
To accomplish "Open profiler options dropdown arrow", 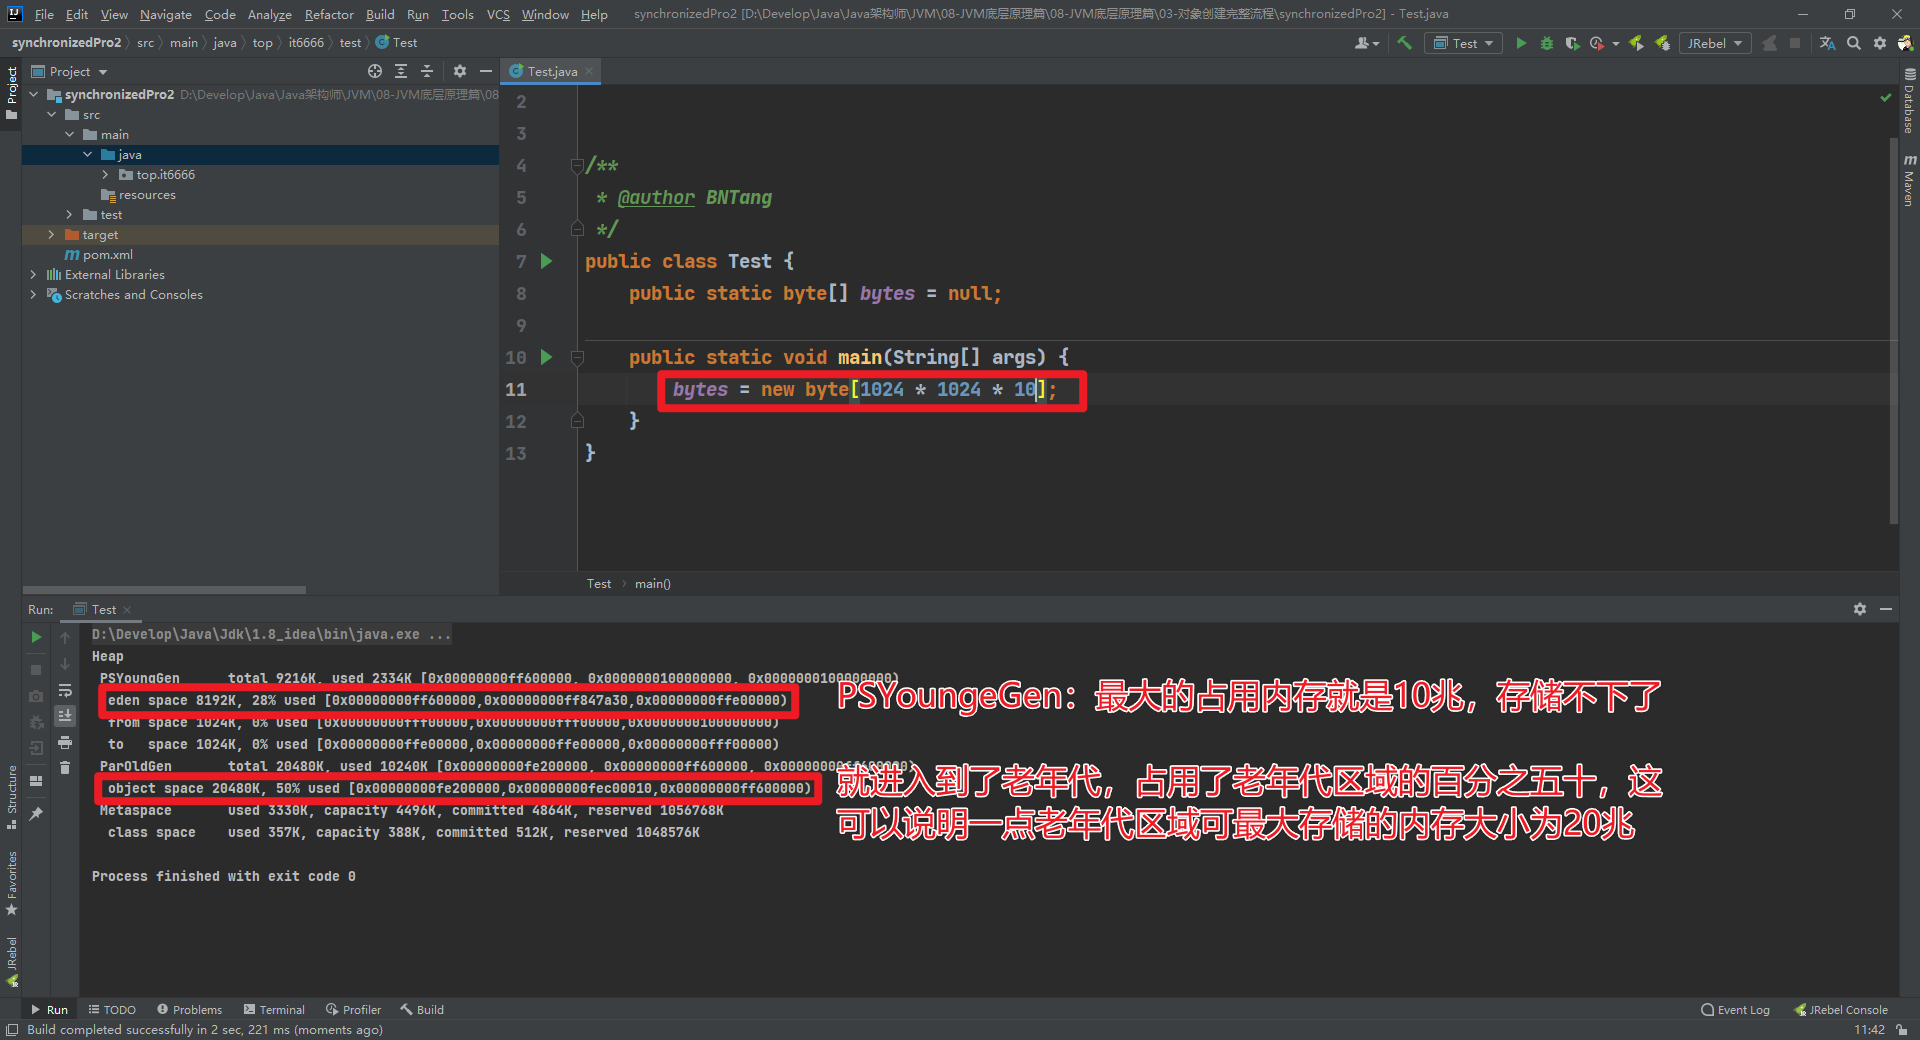I will tap(1615, 43).
